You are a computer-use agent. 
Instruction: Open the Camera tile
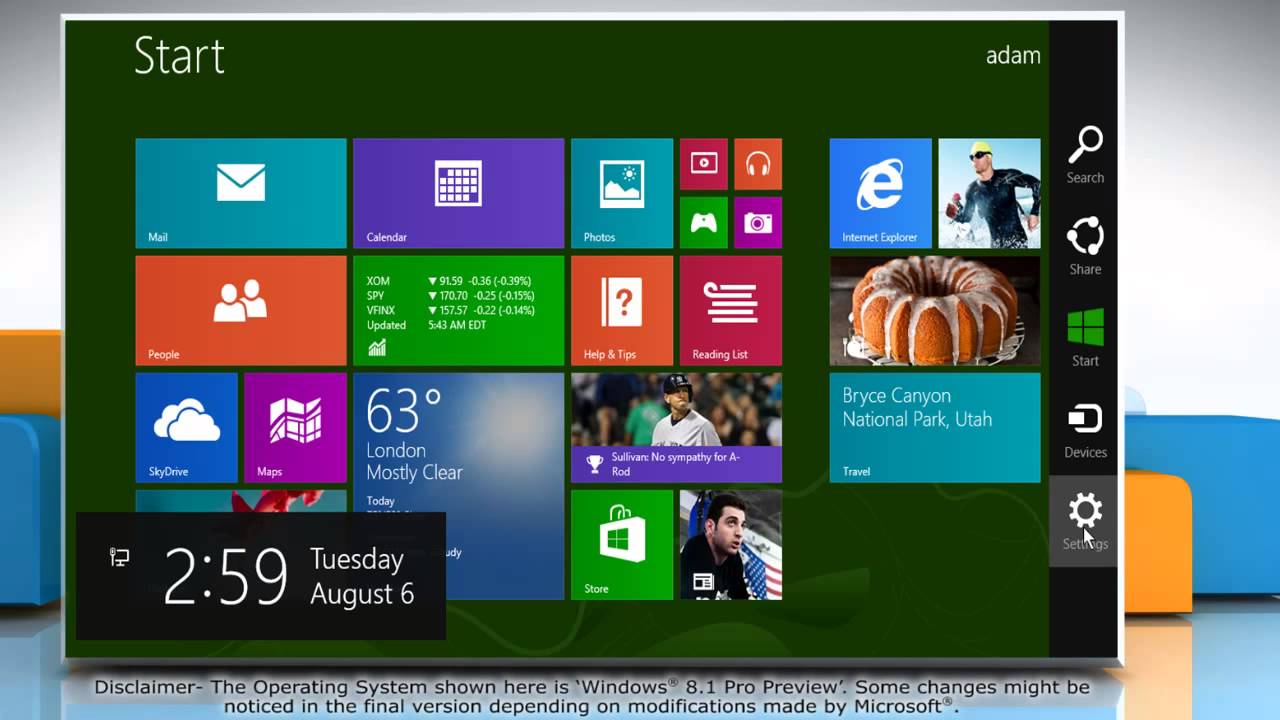click(758, 222)
